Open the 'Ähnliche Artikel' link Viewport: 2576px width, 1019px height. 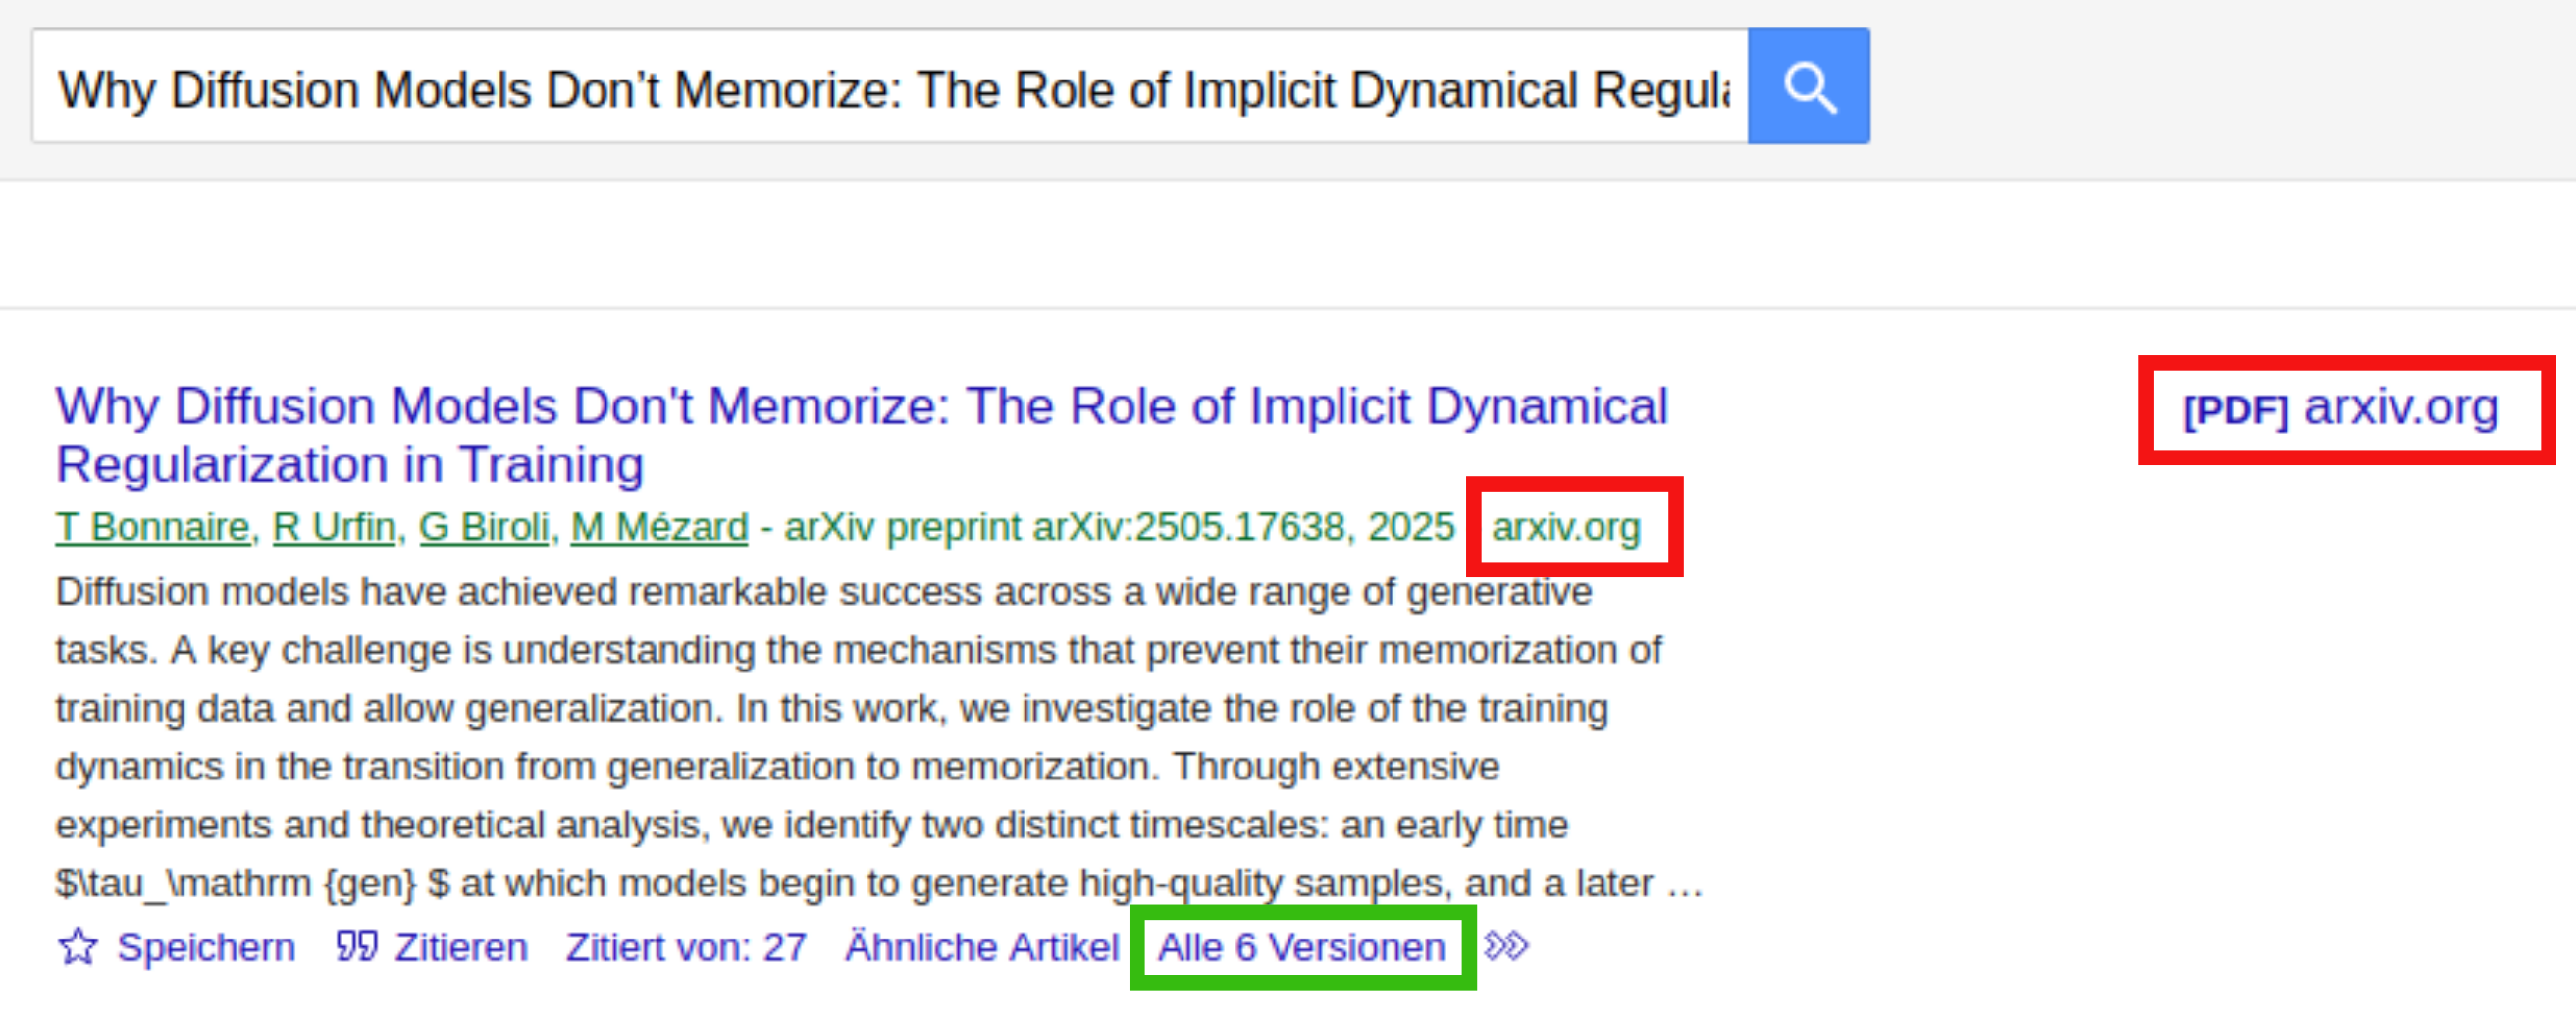pos(981,947)
